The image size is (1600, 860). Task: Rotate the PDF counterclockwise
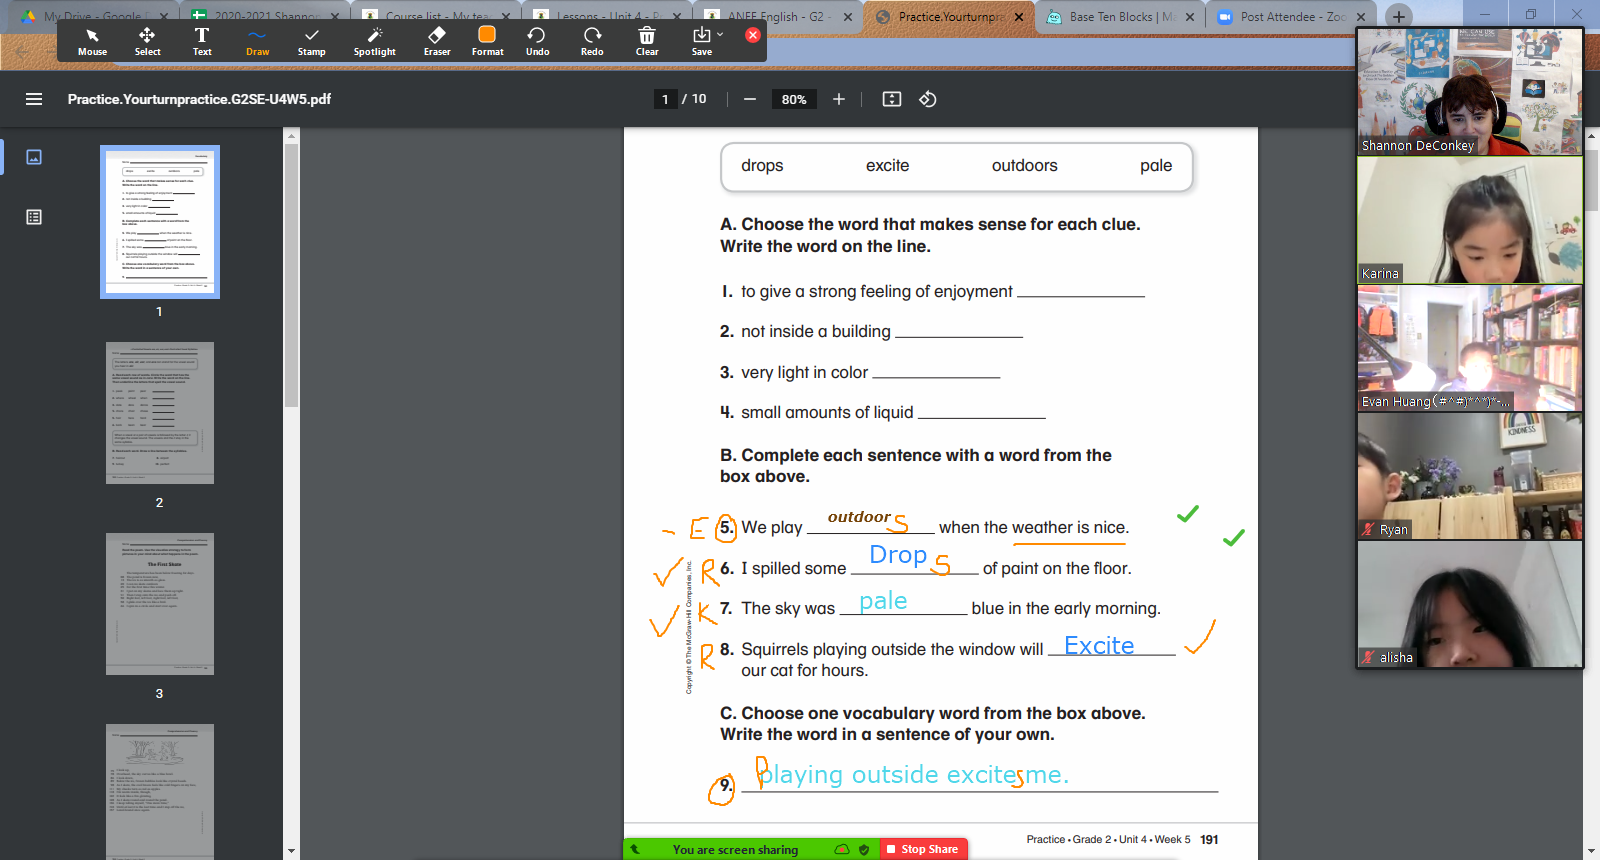(928, 99)
